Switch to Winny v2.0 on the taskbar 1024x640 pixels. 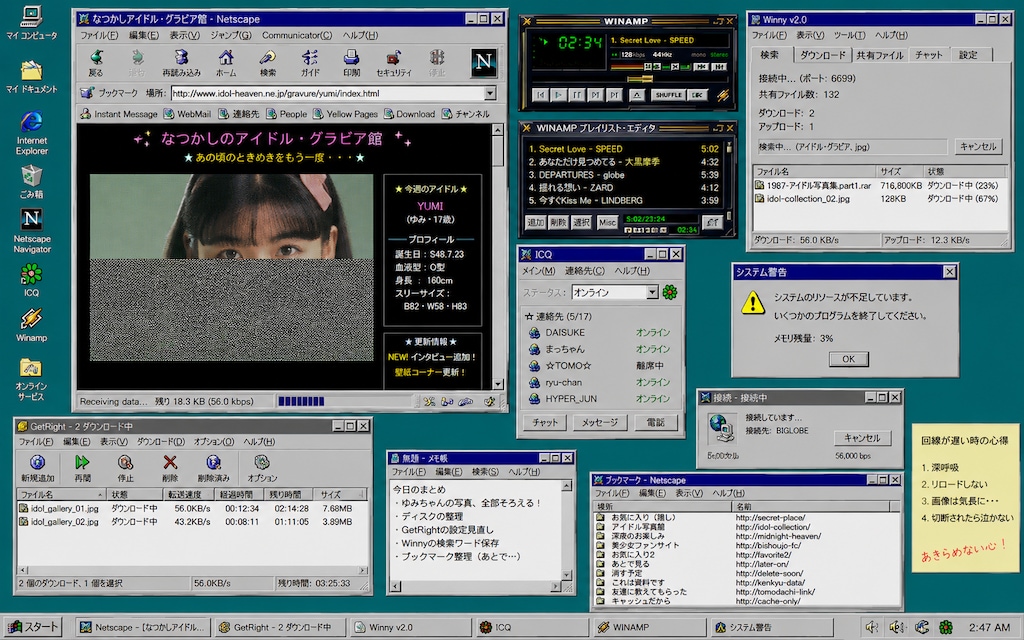(x=411, y=628)
